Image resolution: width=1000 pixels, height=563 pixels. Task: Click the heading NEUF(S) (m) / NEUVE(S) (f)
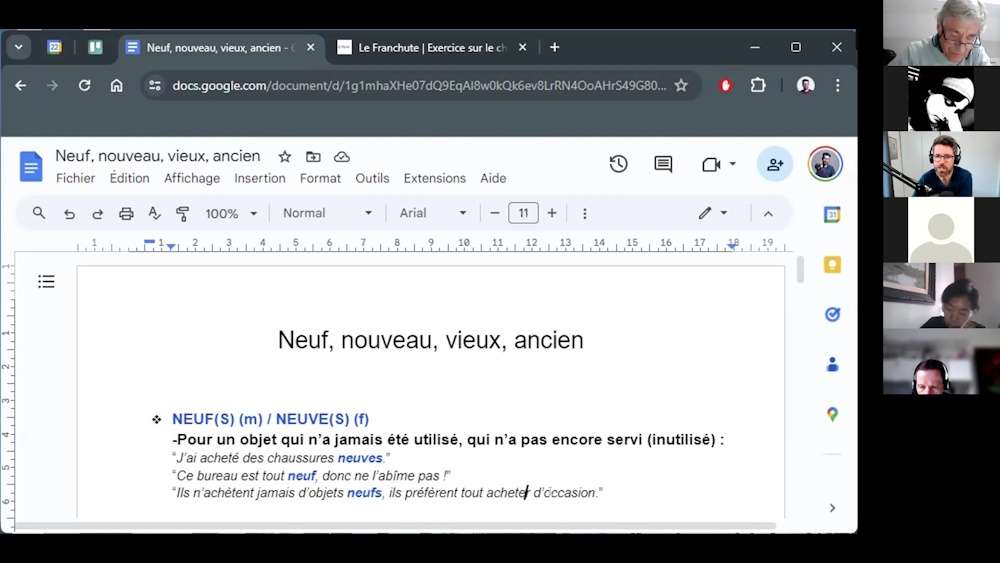[270, 419]
